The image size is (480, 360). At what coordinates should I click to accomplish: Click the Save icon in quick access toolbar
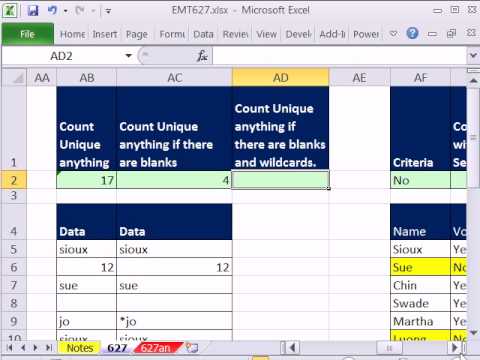33,11
